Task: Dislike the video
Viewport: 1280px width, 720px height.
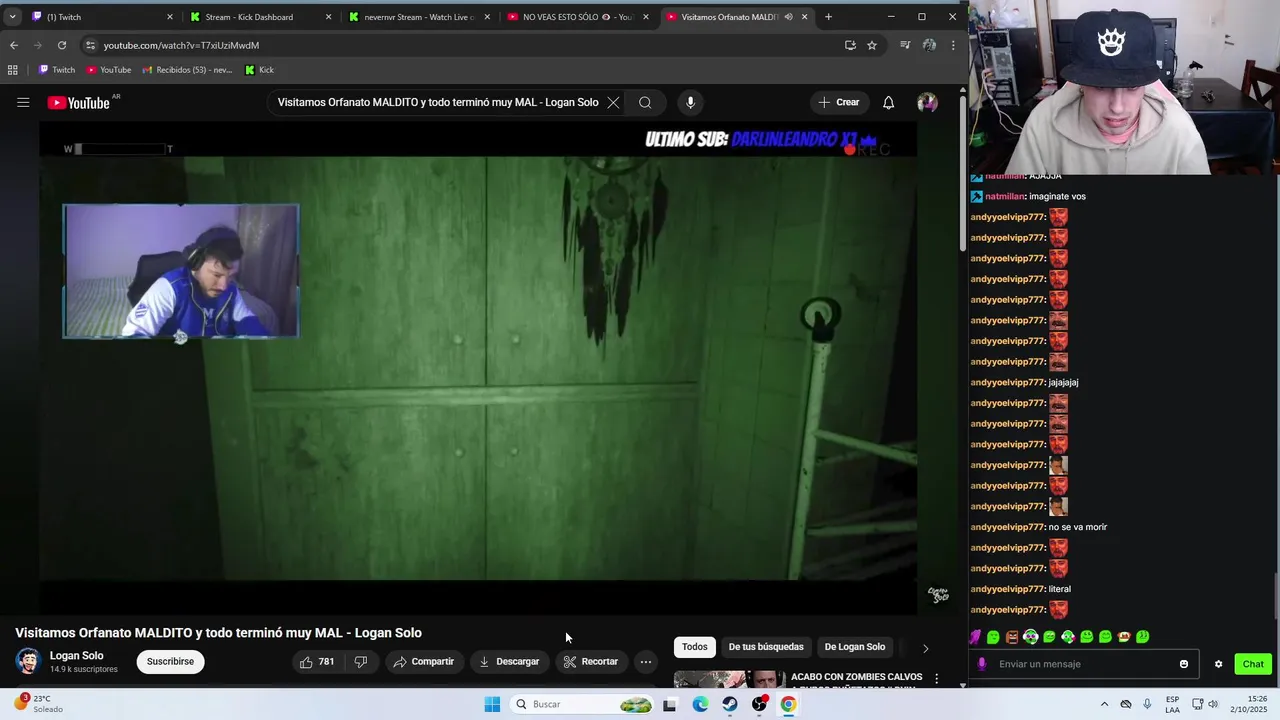Action: [361, 662]
